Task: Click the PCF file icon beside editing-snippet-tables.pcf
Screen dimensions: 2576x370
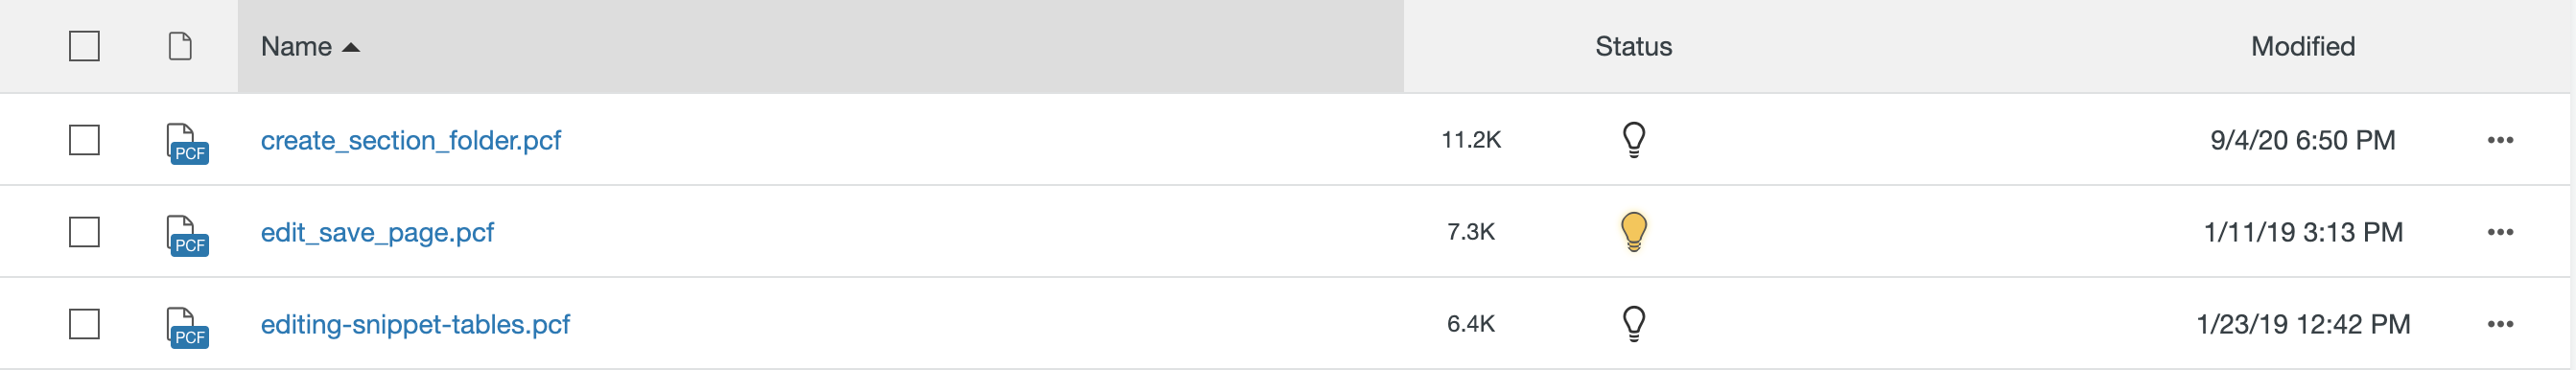Action: [187, 327]
